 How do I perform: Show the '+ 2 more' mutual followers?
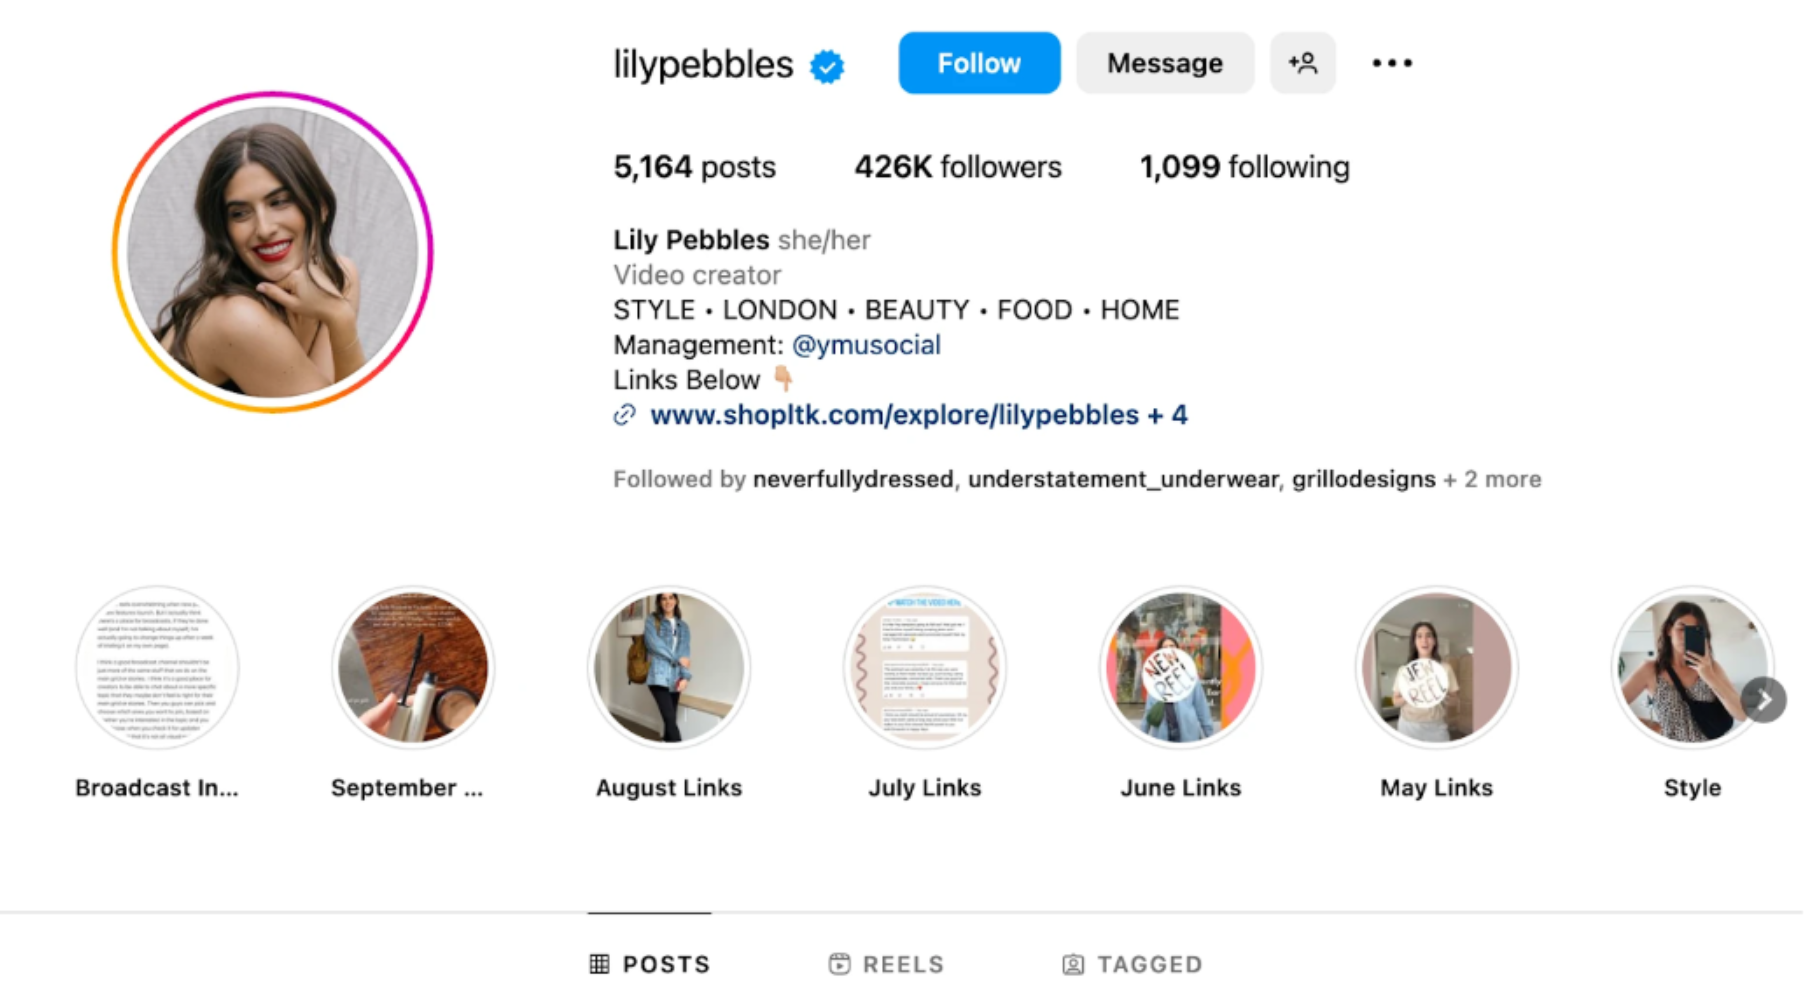1492,479
